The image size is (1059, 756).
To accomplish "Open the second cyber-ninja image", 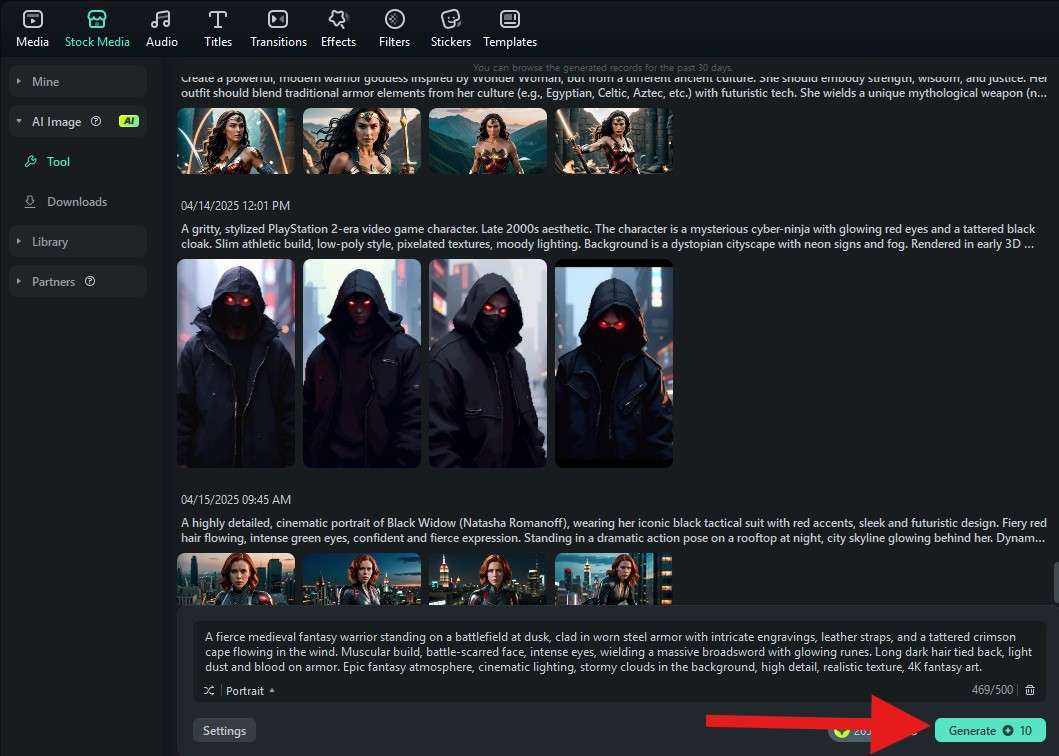I will point(361,363).
